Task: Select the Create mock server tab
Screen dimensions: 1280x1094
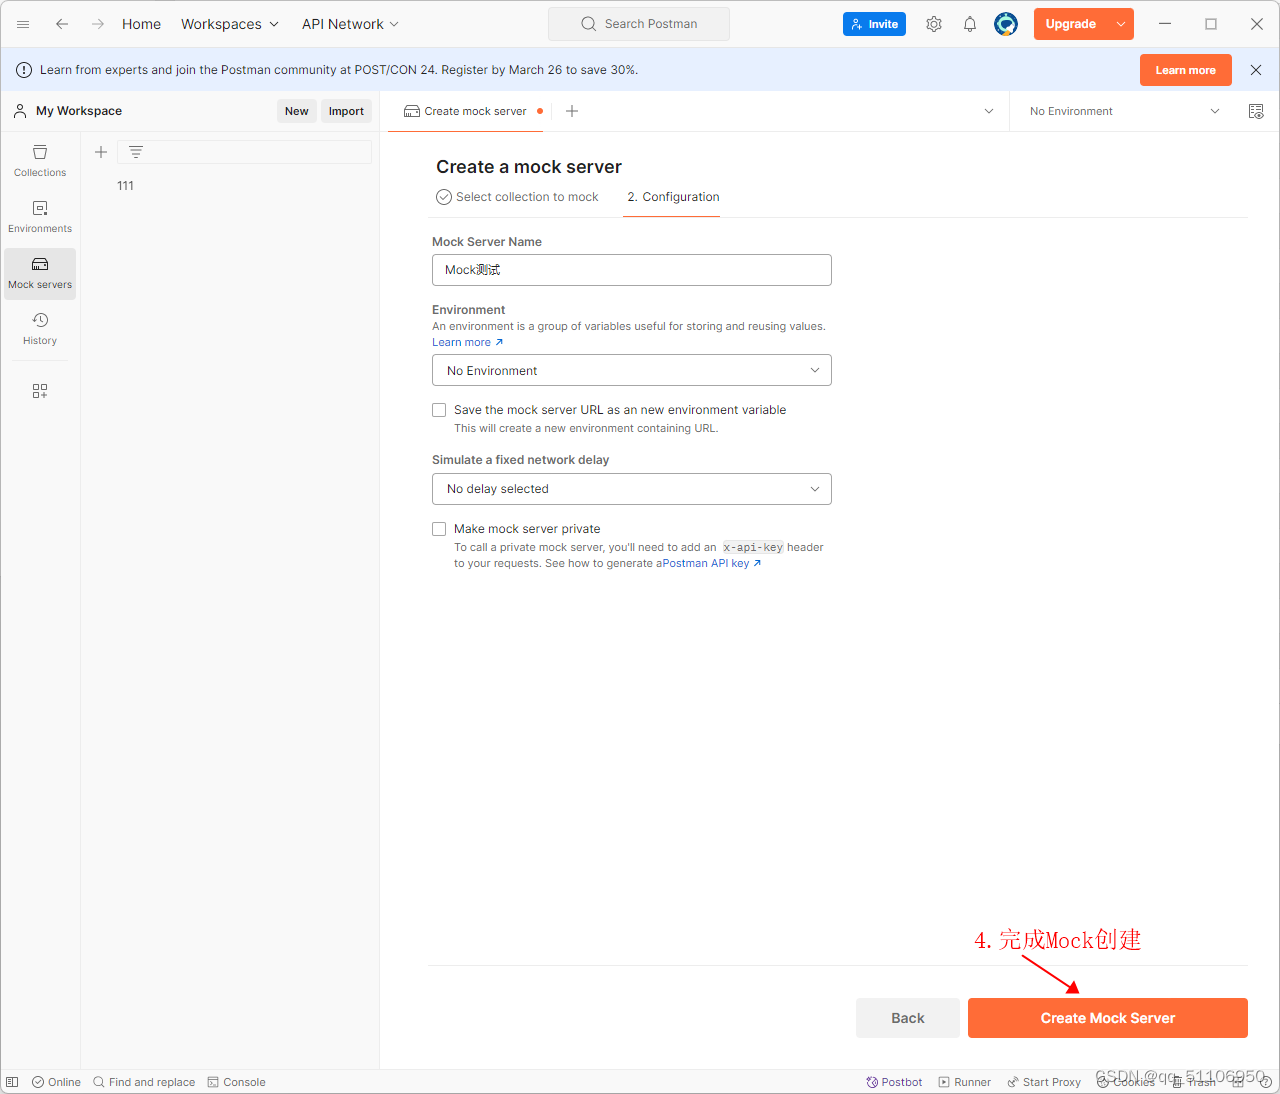Action: (466, 111)
